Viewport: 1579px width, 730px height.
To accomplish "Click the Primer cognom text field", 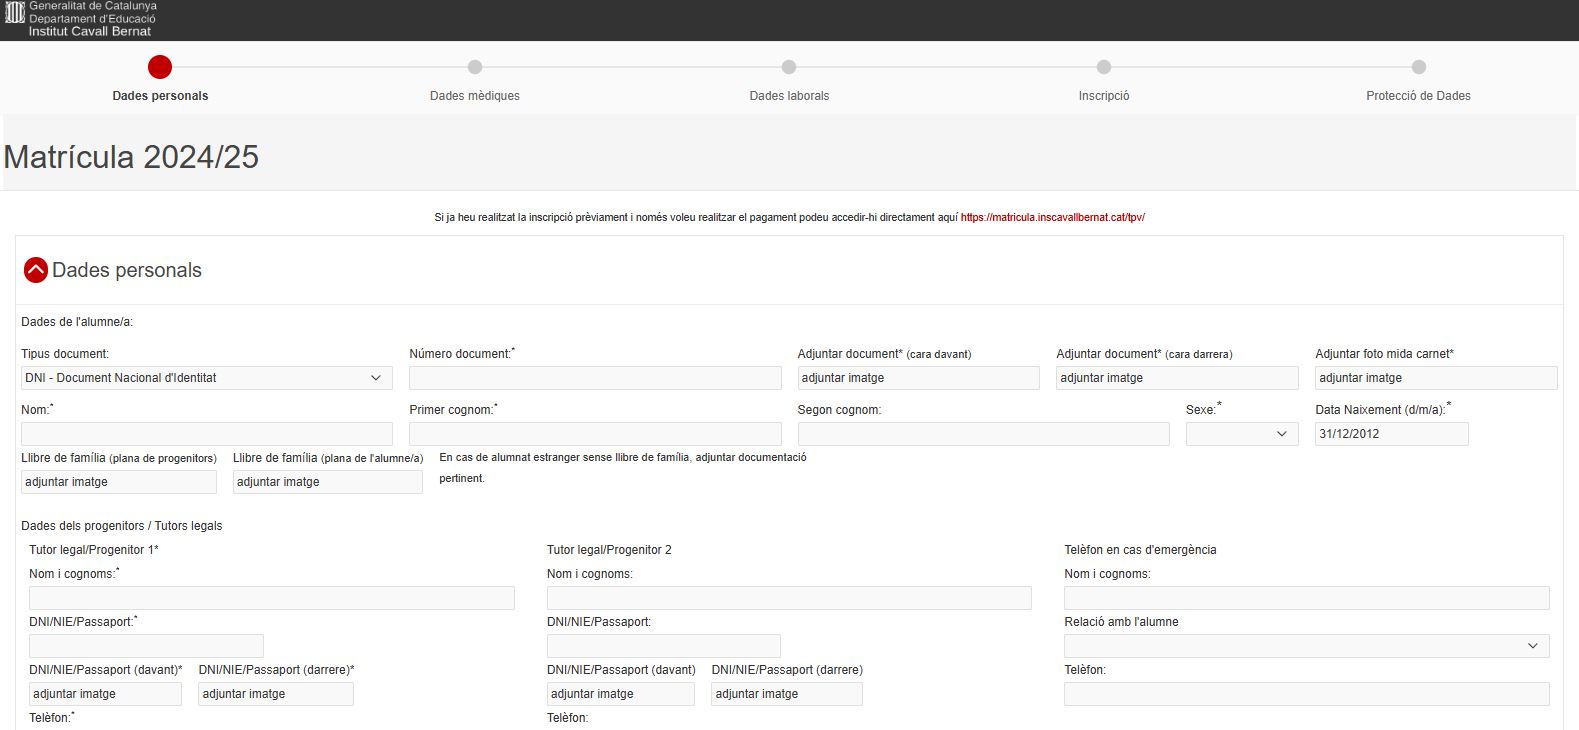I will point(595,434).
